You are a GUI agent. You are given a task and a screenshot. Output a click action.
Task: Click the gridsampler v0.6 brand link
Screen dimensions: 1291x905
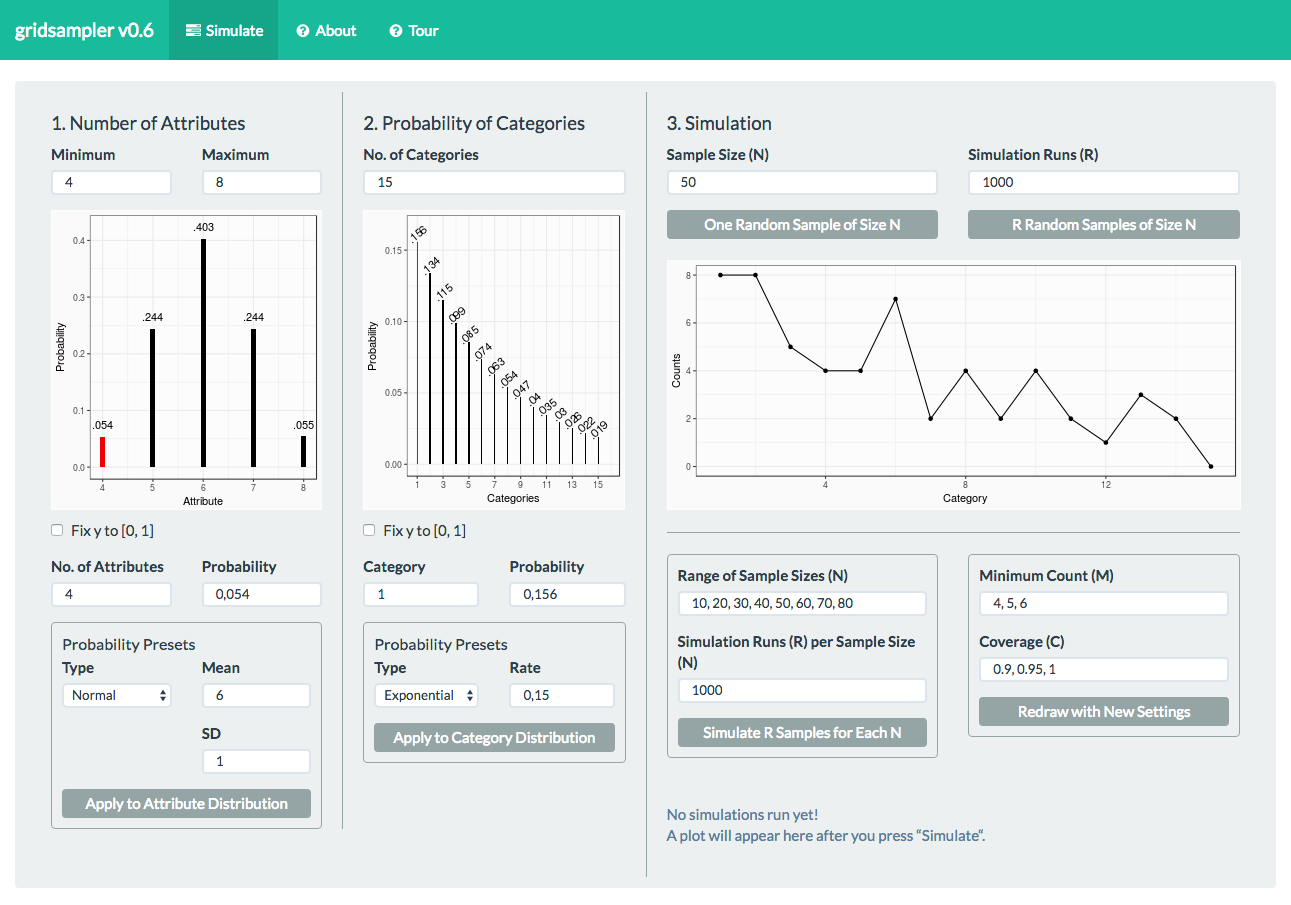85,30
